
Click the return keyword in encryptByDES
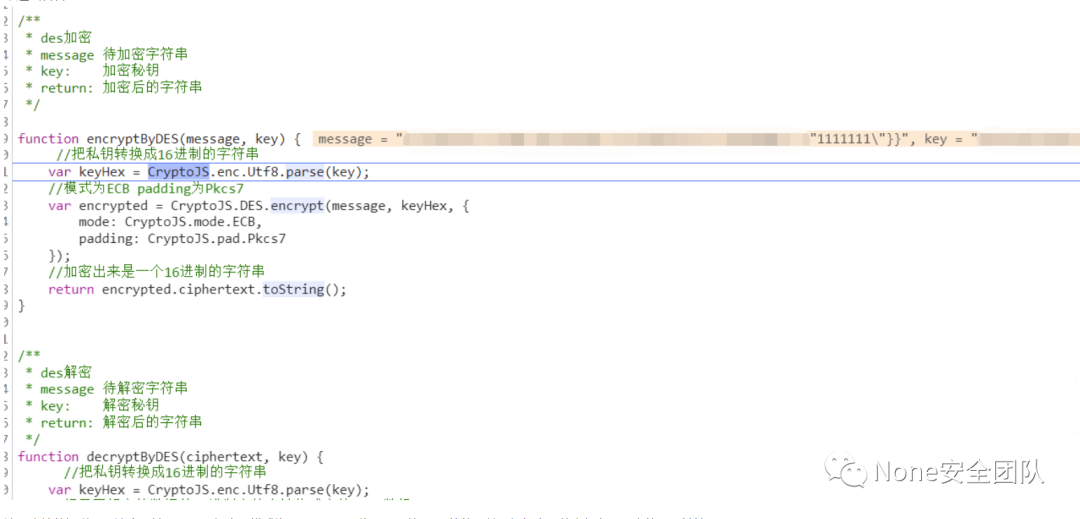[x=71, y=290]
